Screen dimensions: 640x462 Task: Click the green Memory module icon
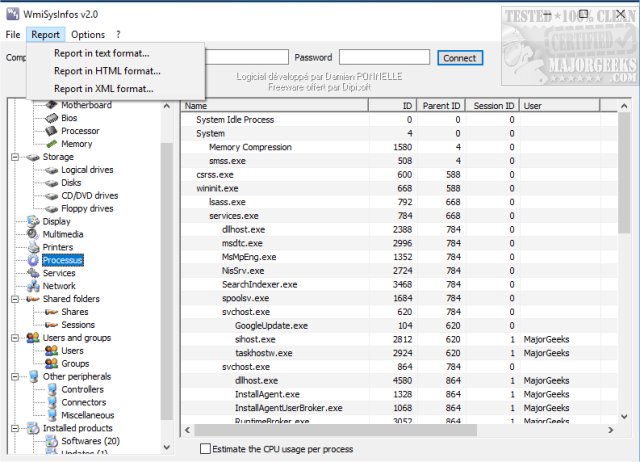[51, 144]
